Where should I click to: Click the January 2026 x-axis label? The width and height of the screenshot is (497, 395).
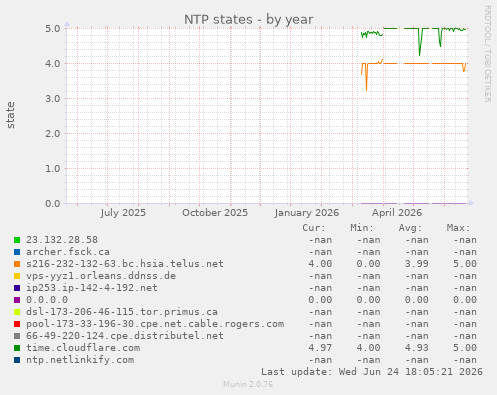(307, 213)
